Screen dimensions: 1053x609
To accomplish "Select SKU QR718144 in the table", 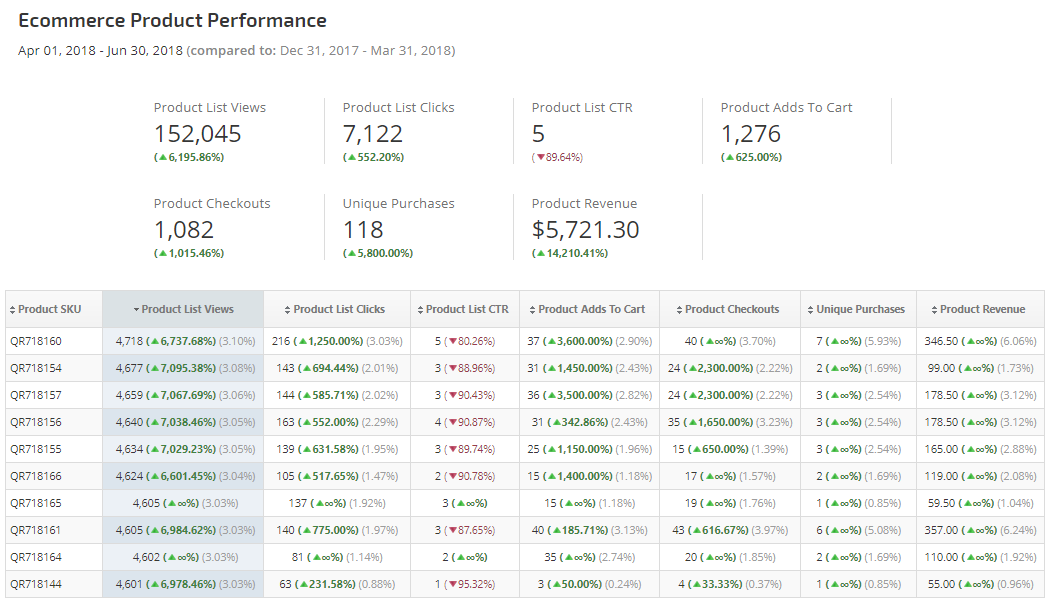I will coord(36,584).
